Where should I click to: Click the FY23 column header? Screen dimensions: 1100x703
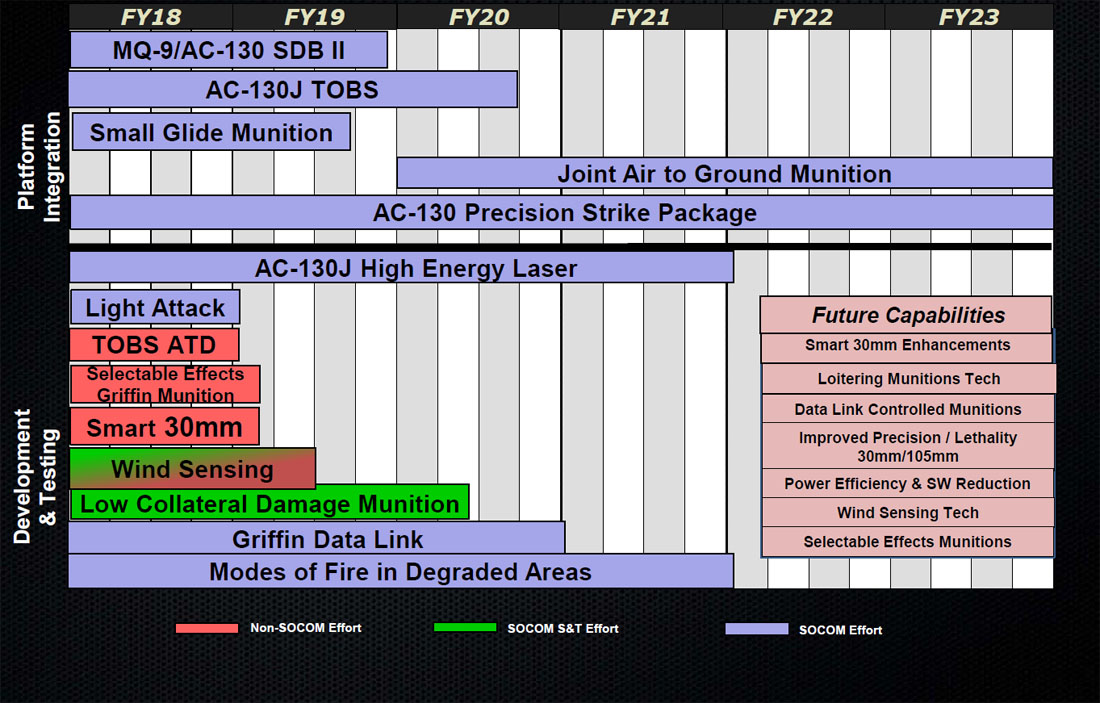[969, 17]
